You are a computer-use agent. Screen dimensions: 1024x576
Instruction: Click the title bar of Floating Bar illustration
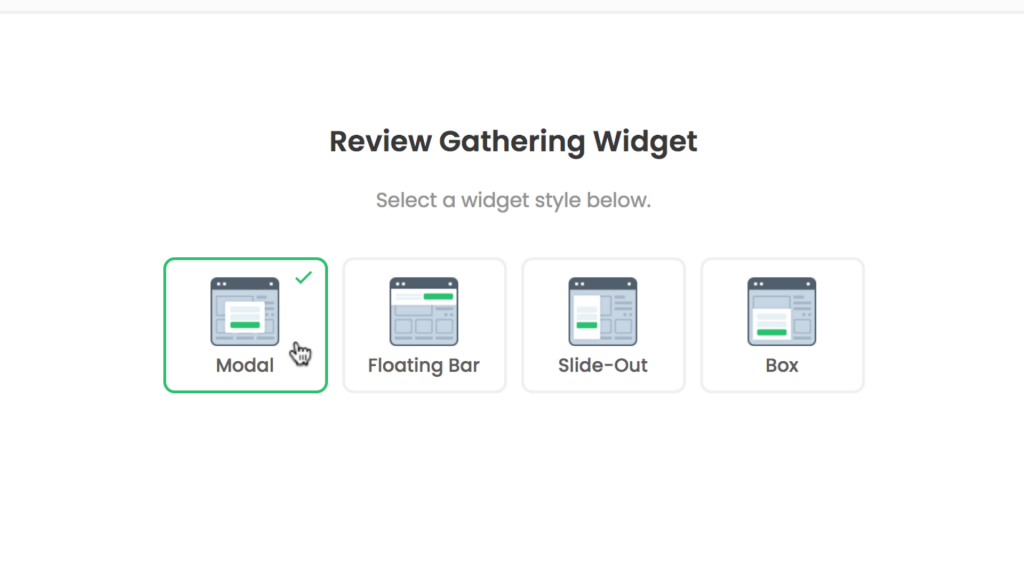pos(424,283)
